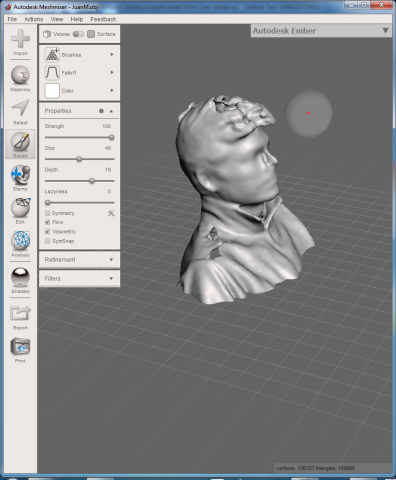Viewport: 396px width, 480px height.
Task: Collapse the Properties section arrow
Action: pos(111,111)
